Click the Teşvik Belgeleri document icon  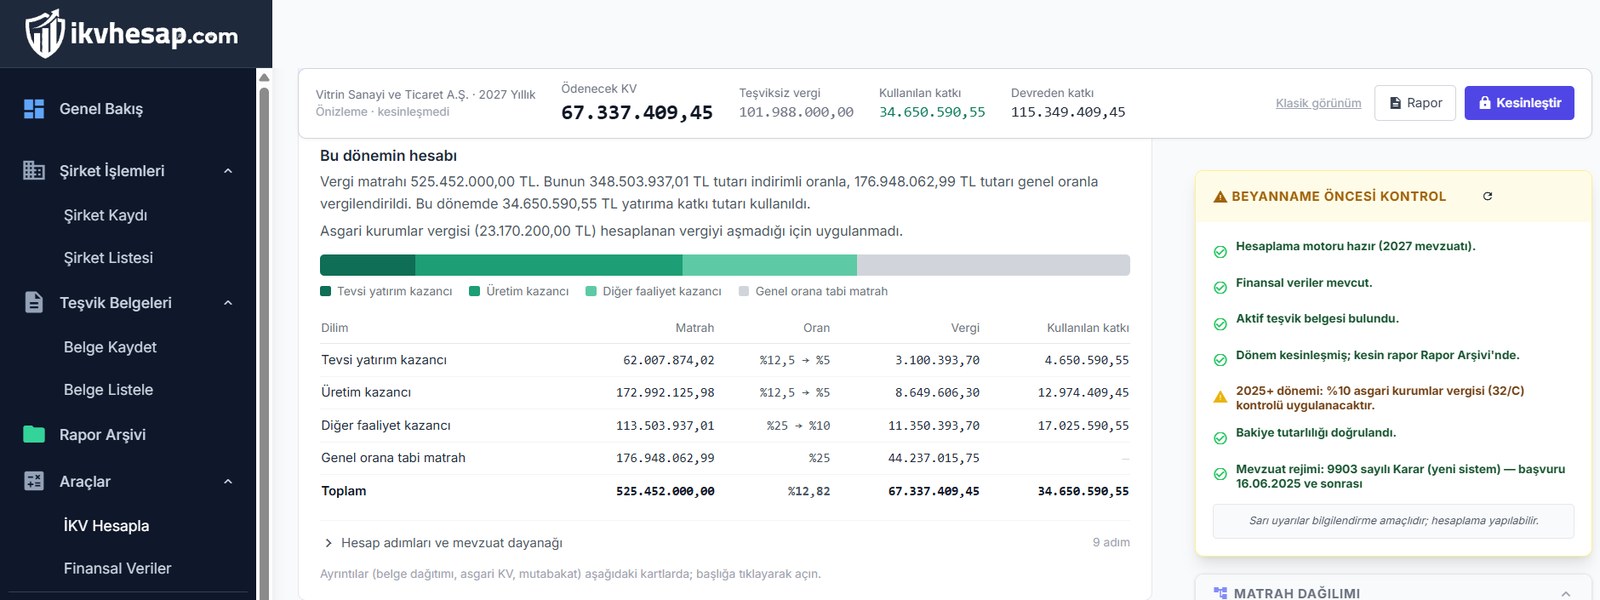(34, 302)
